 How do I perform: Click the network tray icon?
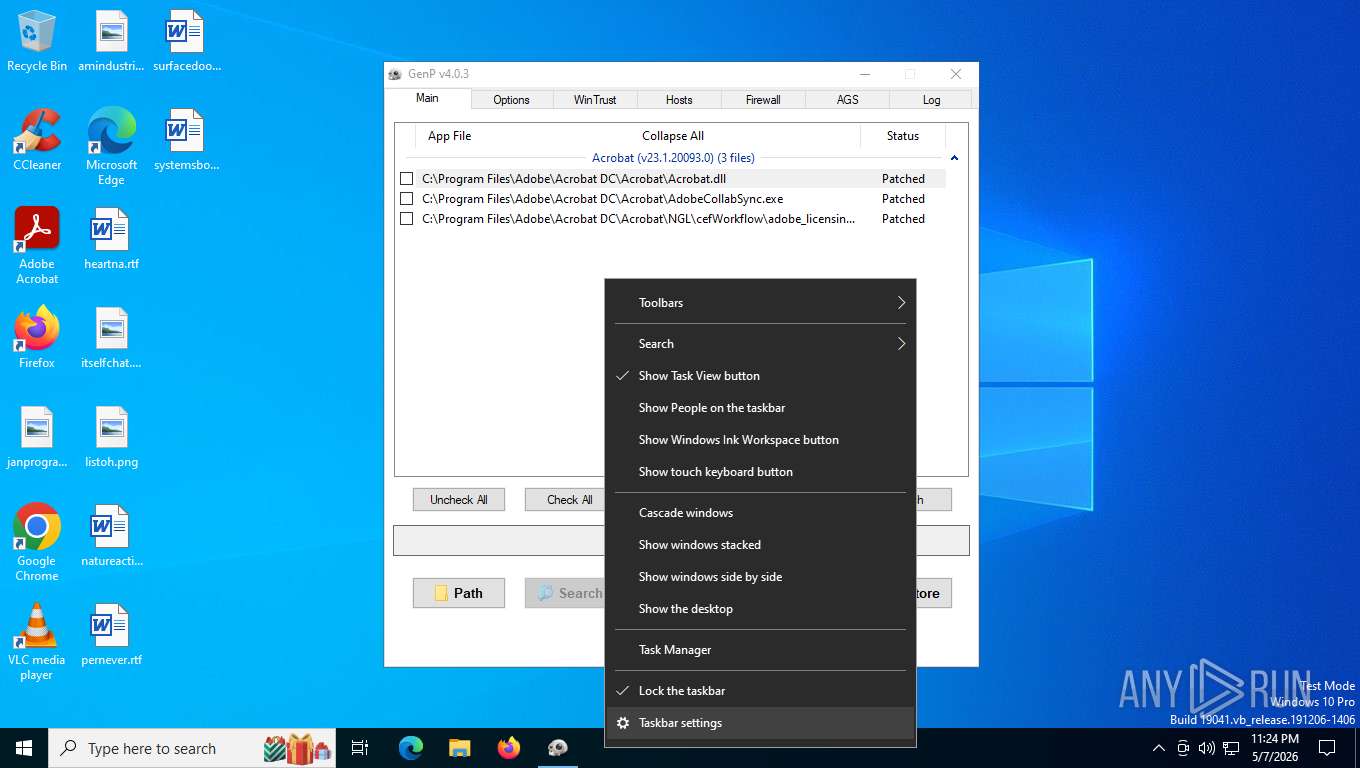click(x=1231, y=748)
